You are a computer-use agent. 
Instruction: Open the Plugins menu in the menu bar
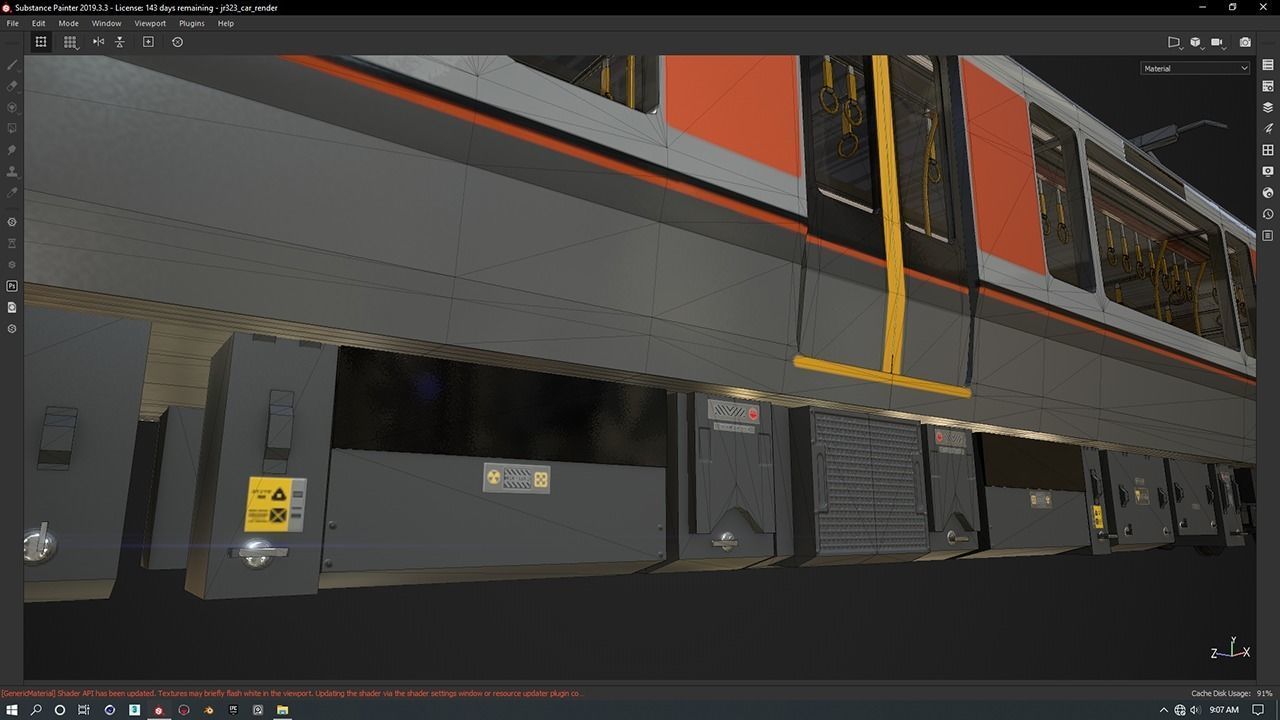[x=191, y=22]
